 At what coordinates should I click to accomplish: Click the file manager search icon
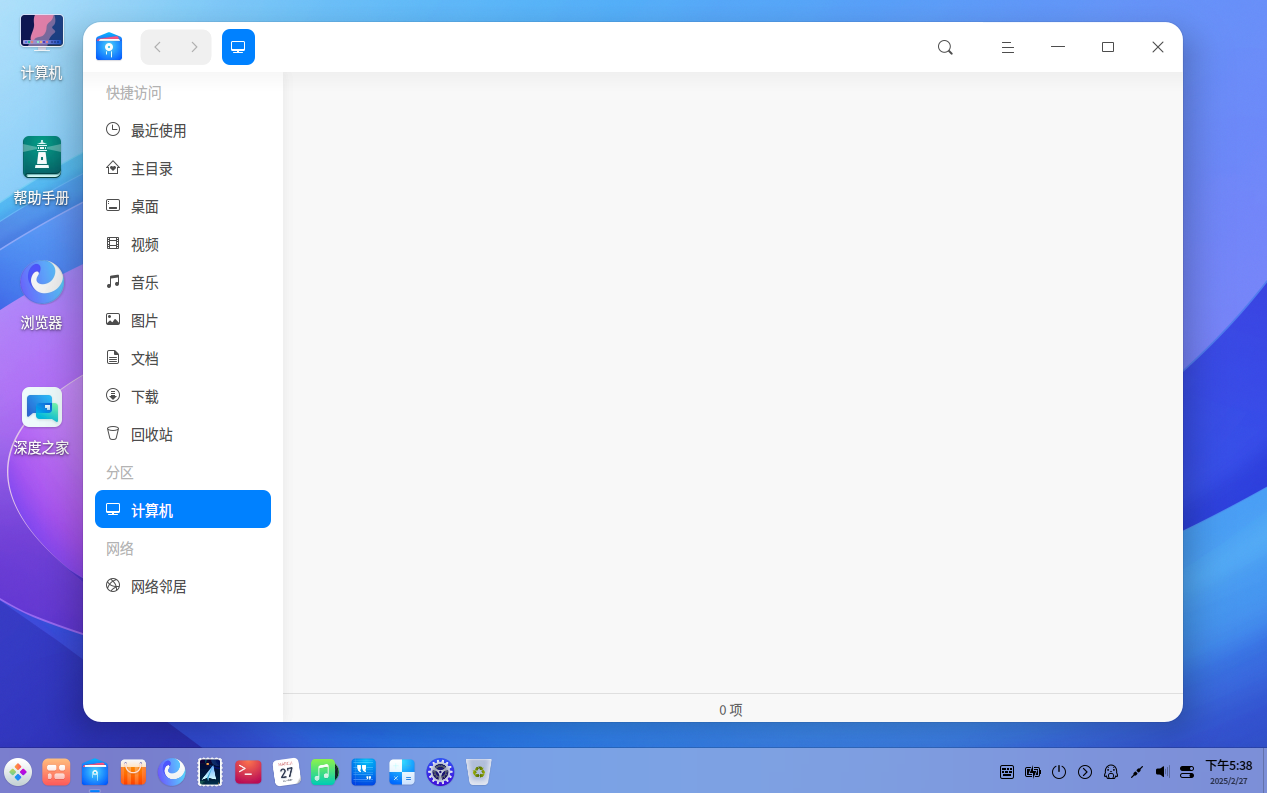[945, 47]
